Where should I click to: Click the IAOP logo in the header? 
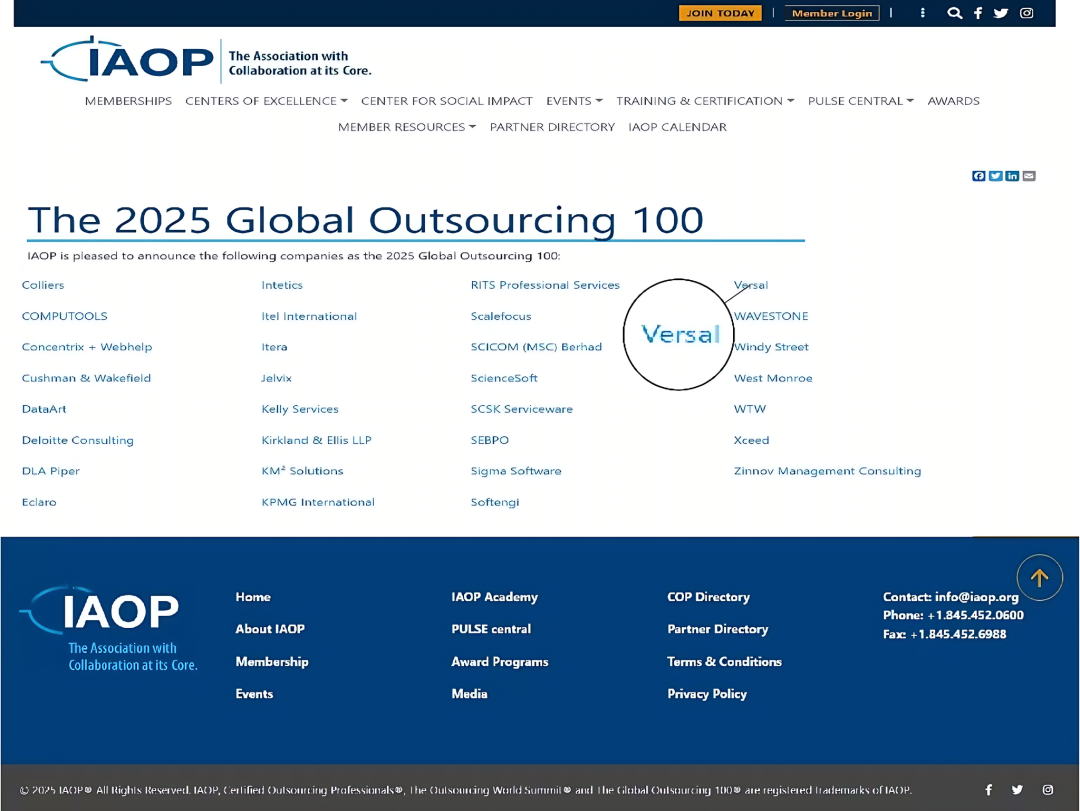pyautogui.click(x=130, y=61)
